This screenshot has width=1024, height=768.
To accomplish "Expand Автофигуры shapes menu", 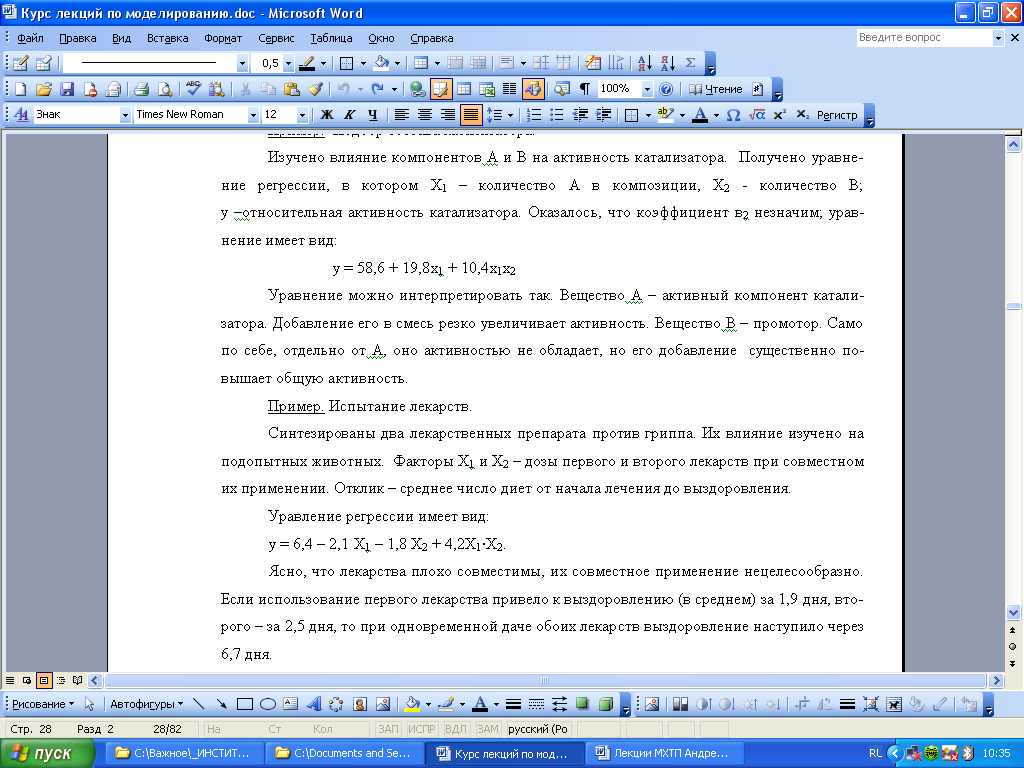I will [146, 704].
